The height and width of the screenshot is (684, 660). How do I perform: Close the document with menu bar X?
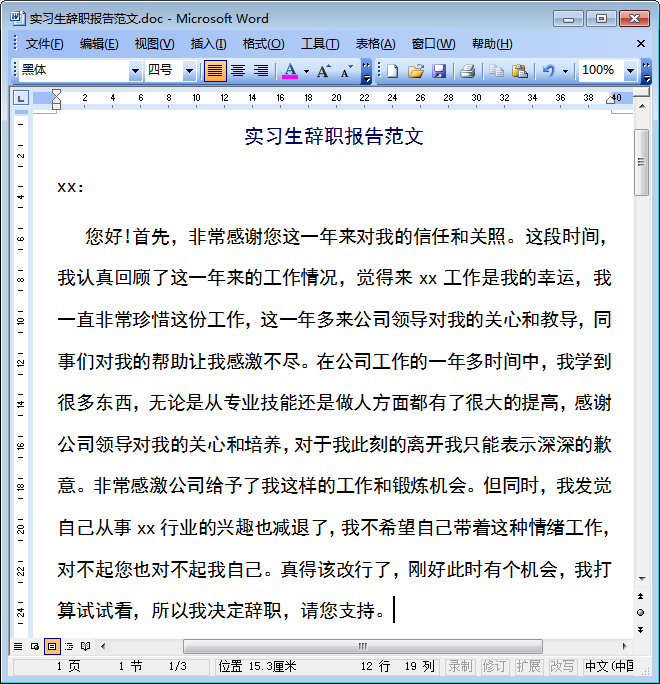[x=640, y=44]
